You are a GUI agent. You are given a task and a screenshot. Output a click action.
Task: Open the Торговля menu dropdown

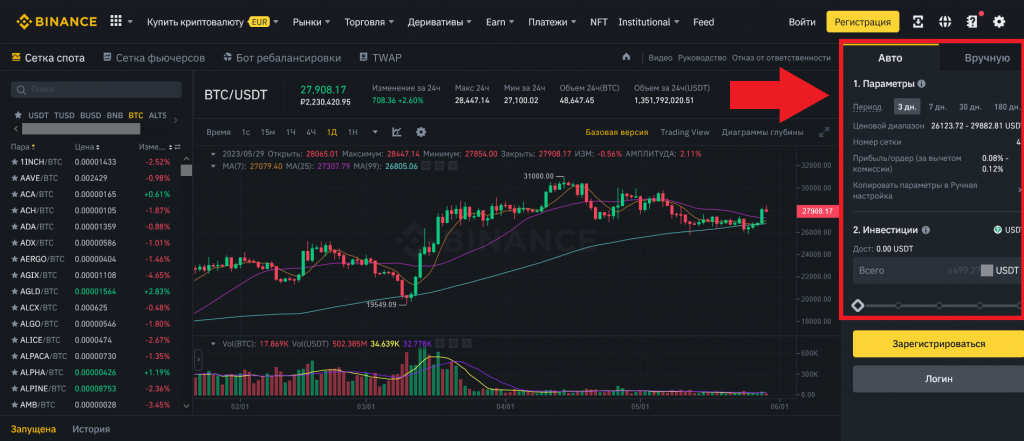pyautogui.click(x=369, y=22)
